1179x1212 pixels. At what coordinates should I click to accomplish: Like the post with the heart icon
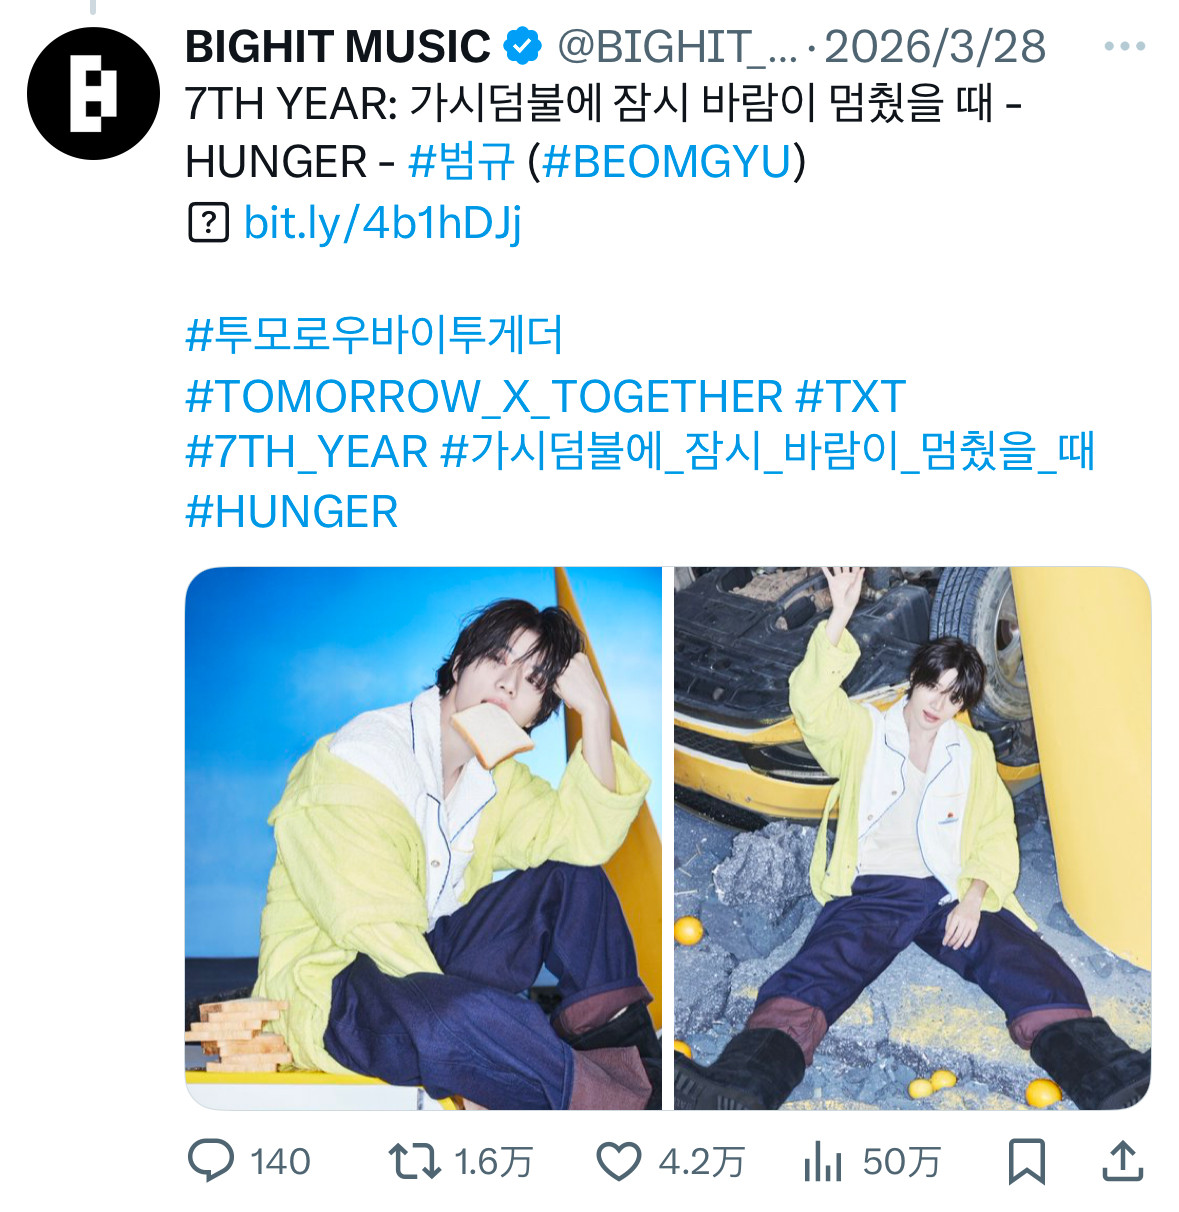click(618, 1161)
